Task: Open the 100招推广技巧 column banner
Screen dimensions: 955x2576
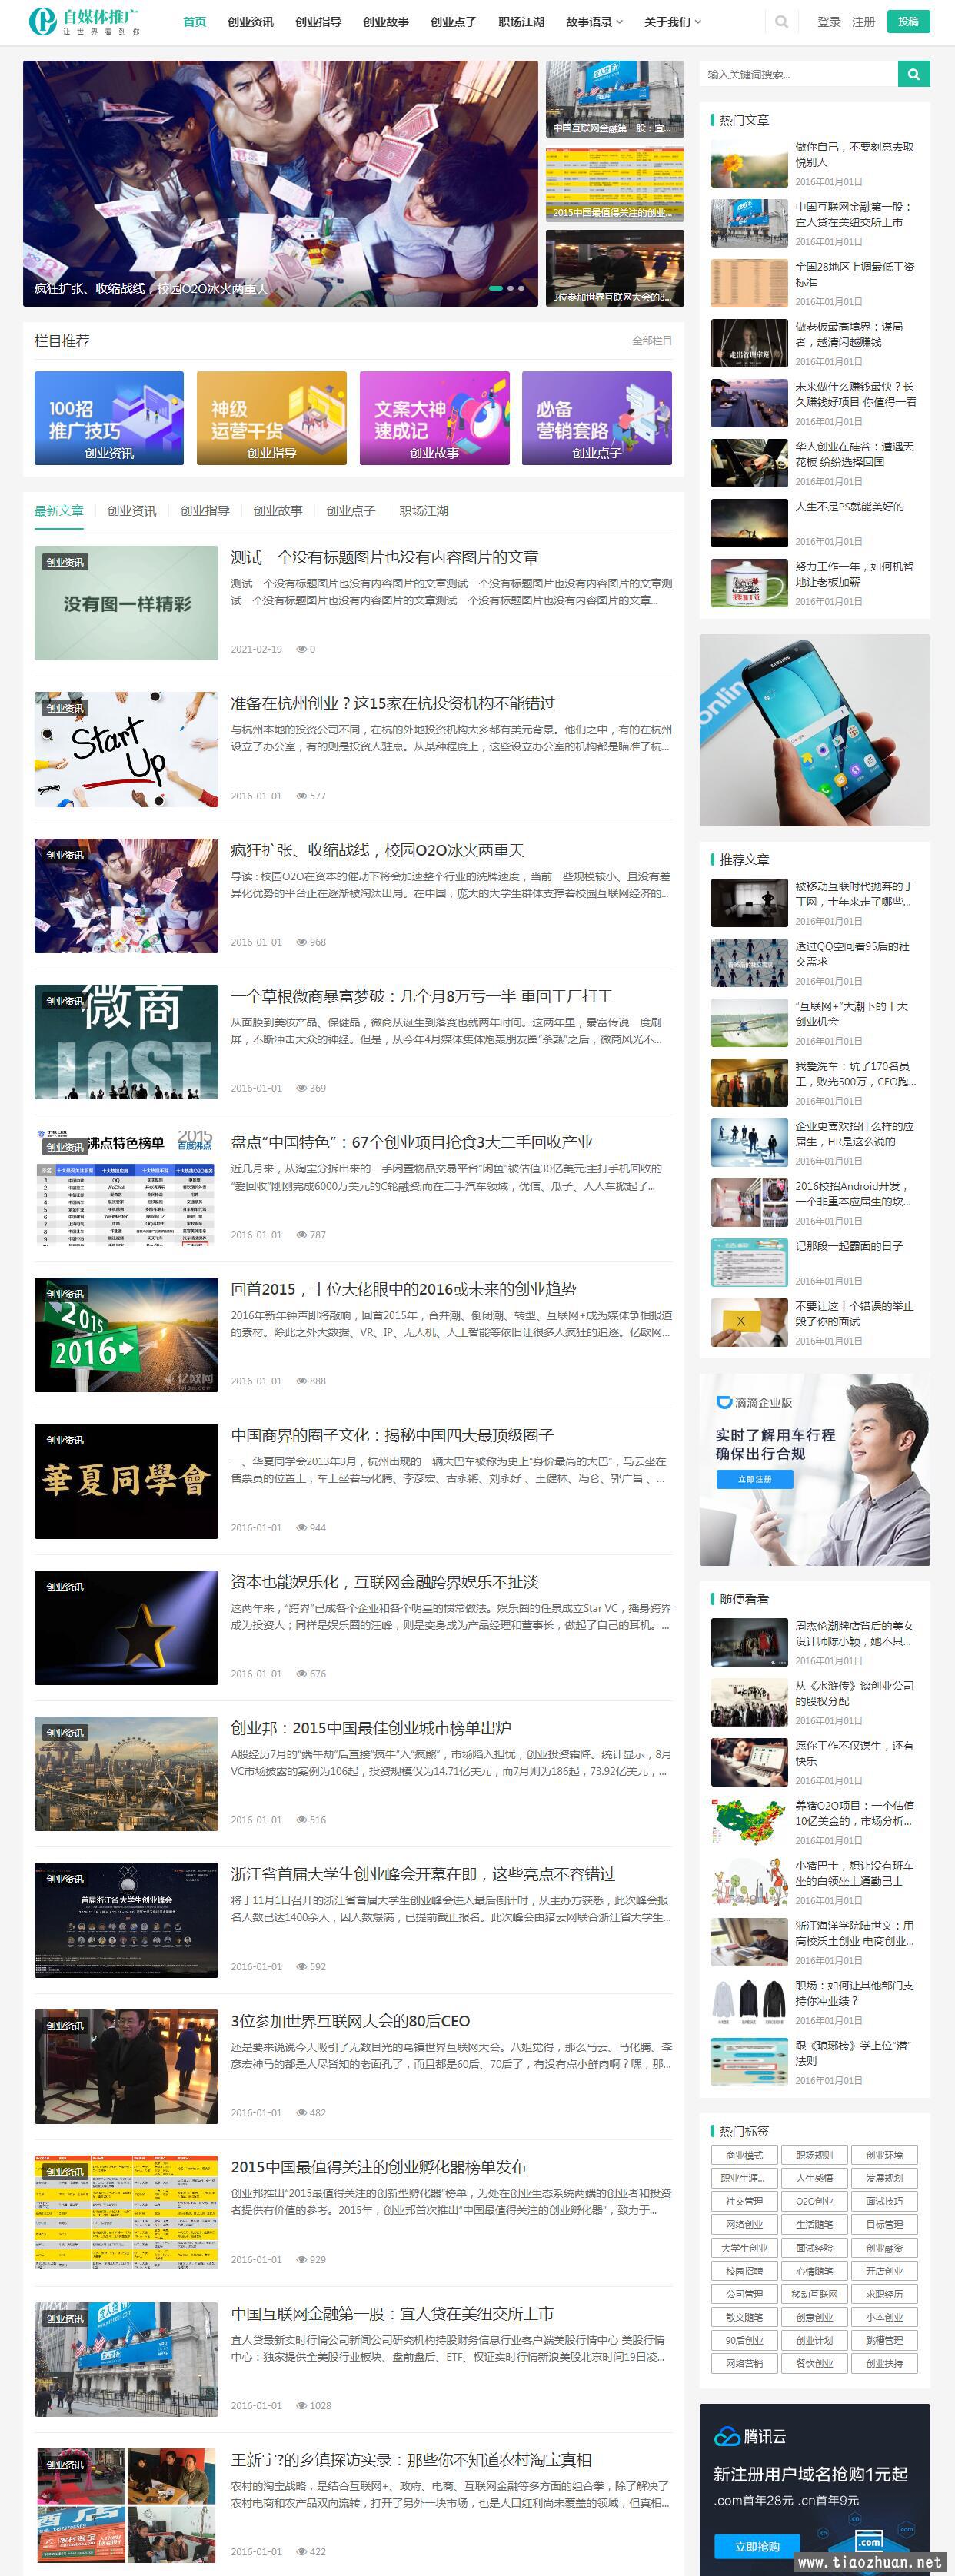Action: pyautogui.click(x=109, y=418)
